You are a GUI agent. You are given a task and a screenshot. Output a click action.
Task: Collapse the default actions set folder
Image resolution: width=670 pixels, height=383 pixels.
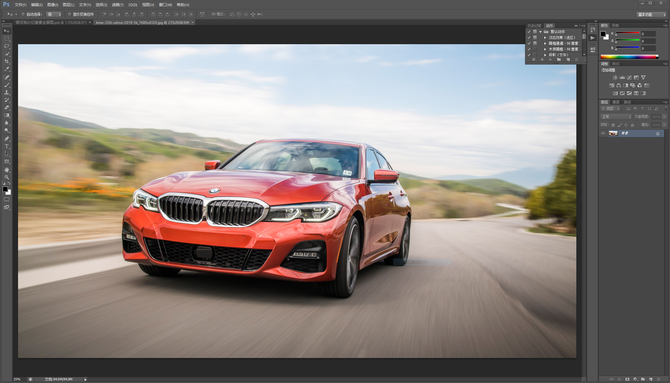point(541,32)
